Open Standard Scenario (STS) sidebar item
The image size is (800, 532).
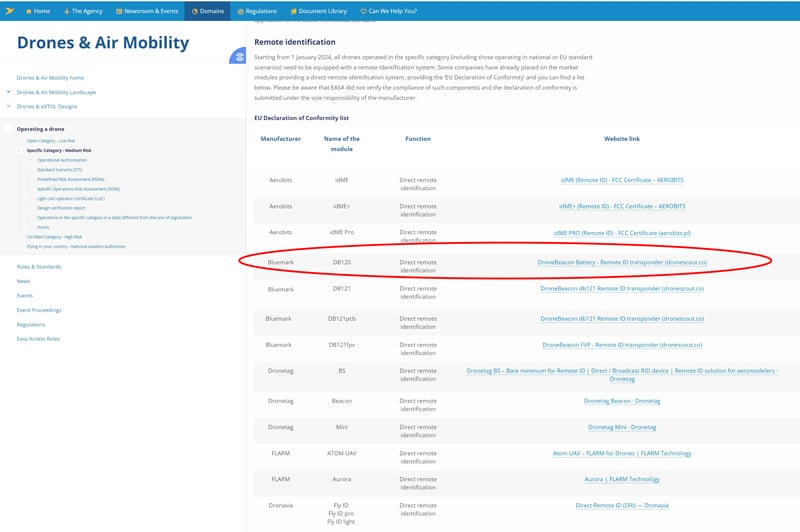61,169
